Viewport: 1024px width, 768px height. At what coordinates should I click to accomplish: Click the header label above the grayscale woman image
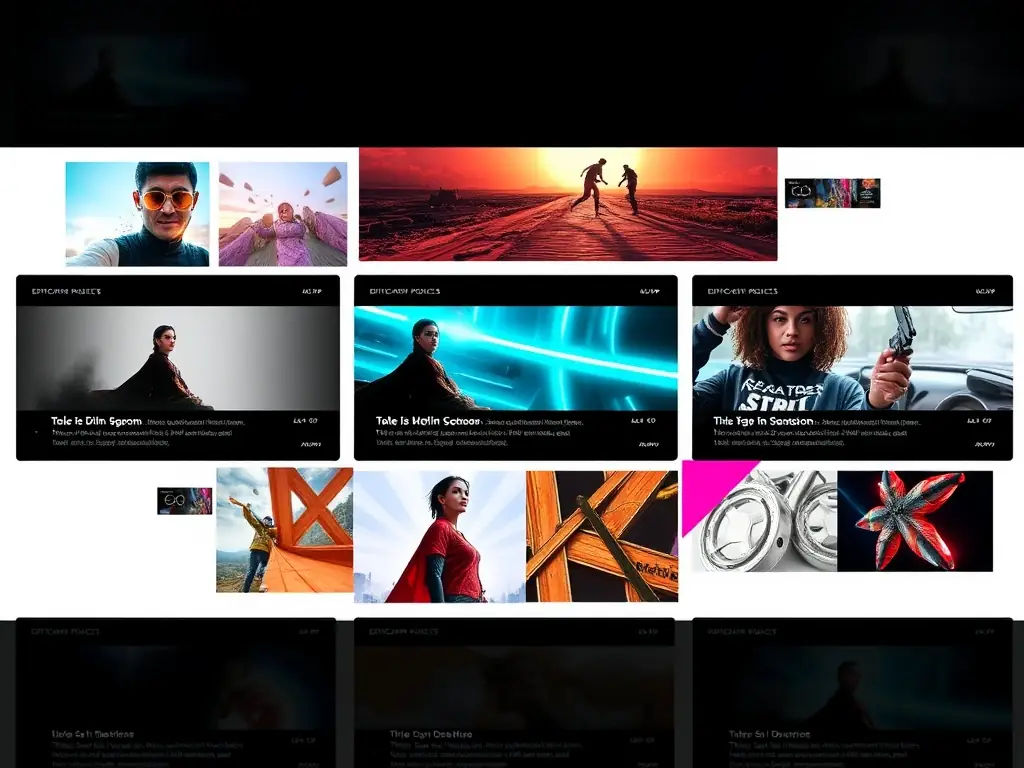[67, 291]
